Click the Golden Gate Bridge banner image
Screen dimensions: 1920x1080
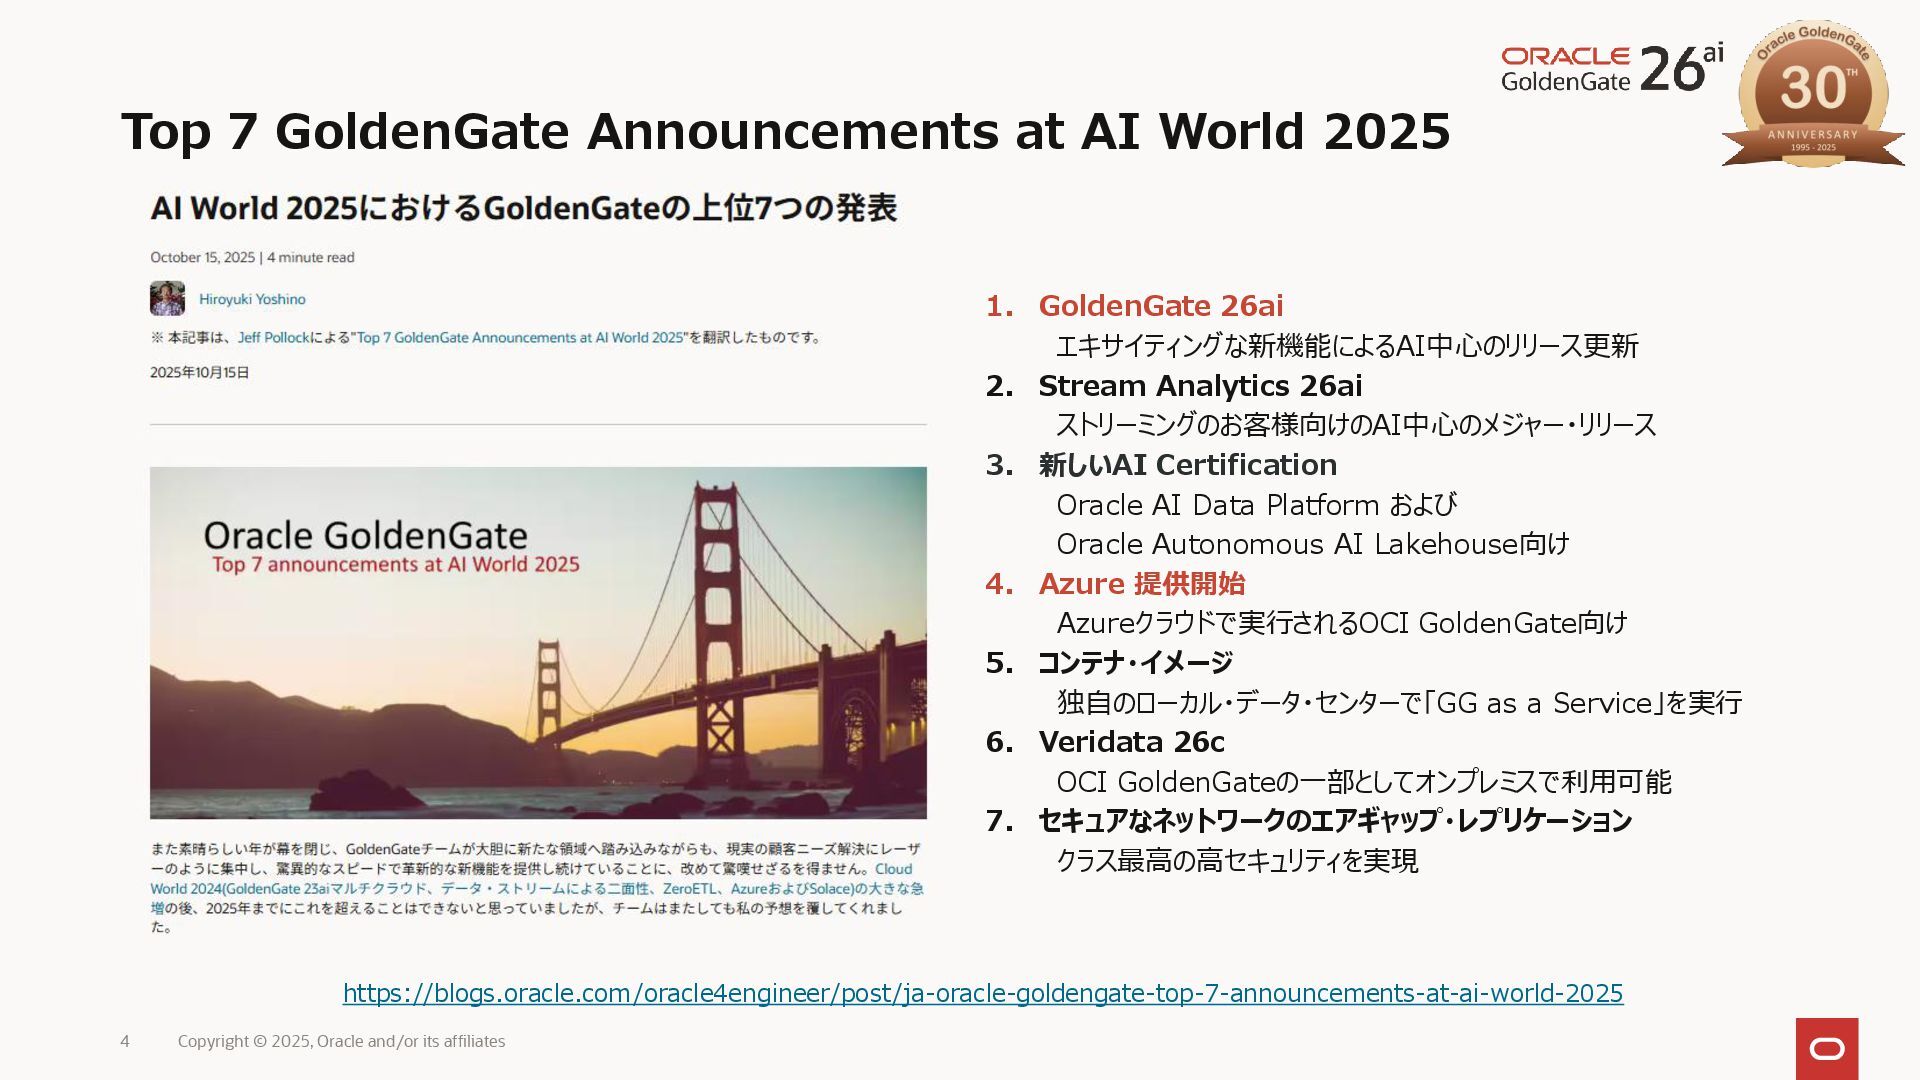click(538, 642)
